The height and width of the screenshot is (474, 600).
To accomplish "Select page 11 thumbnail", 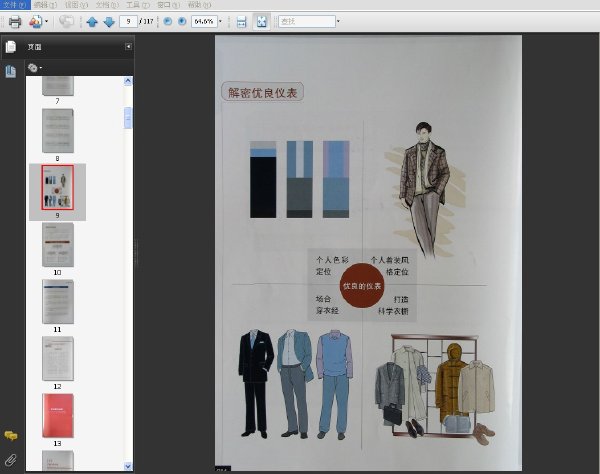I will click(58, 301).
